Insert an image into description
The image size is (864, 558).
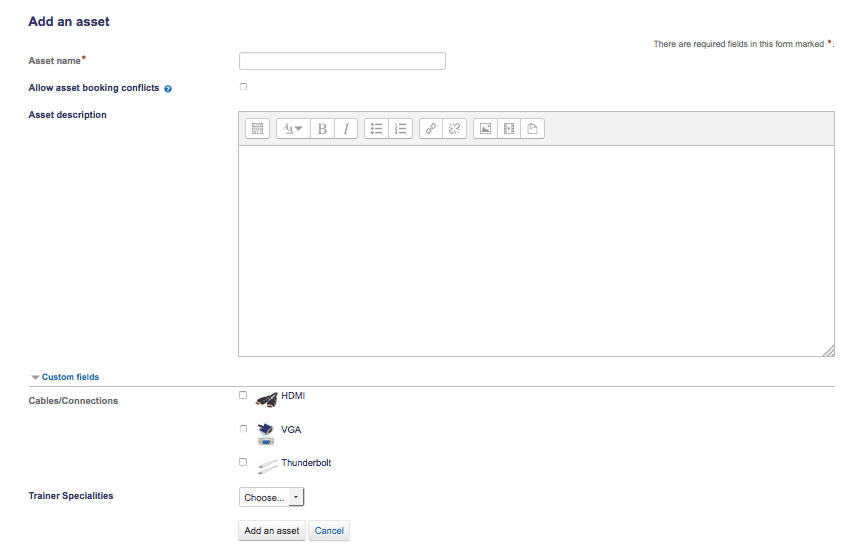(x=485, y=128)
